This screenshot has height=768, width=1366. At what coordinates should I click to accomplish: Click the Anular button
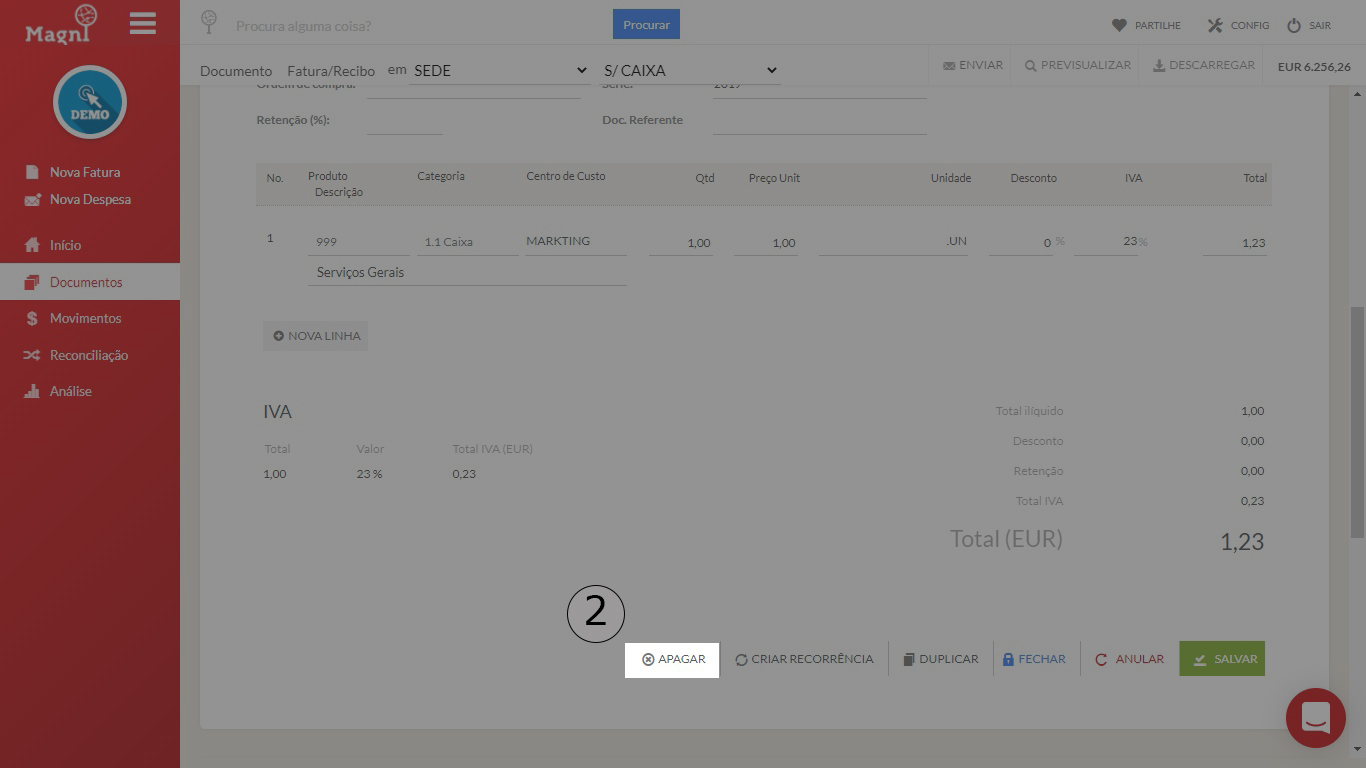(x=1130, y=660)
